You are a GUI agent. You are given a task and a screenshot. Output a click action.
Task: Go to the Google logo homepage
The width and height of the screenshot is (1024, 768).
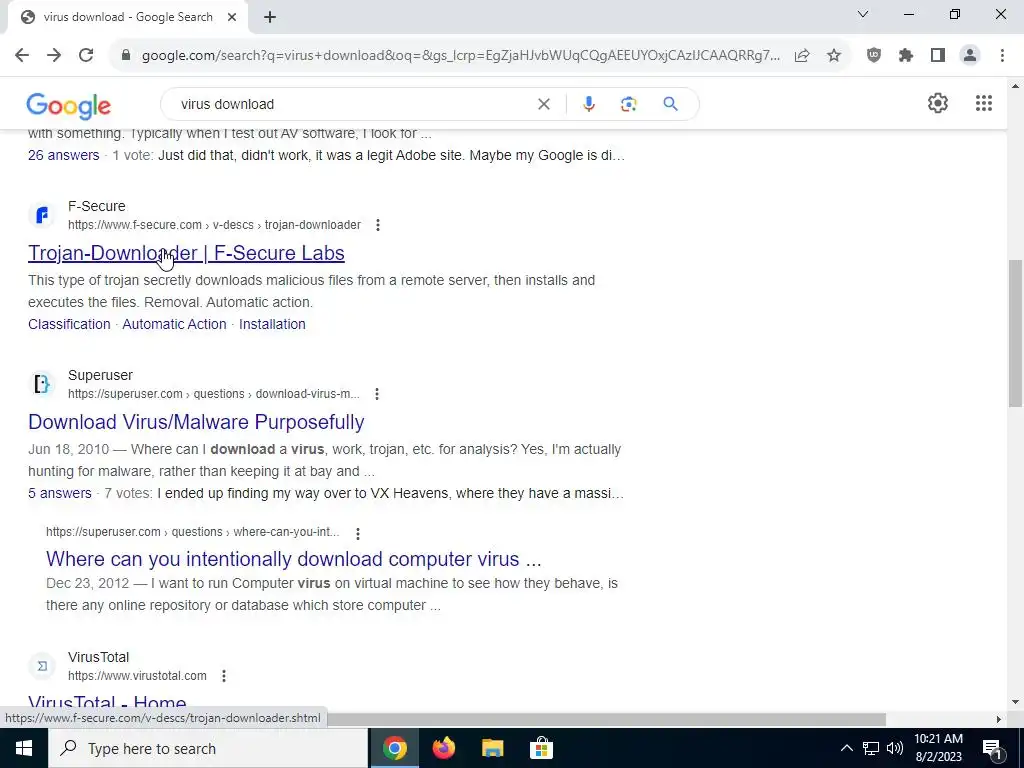click(x=69, y=105)
